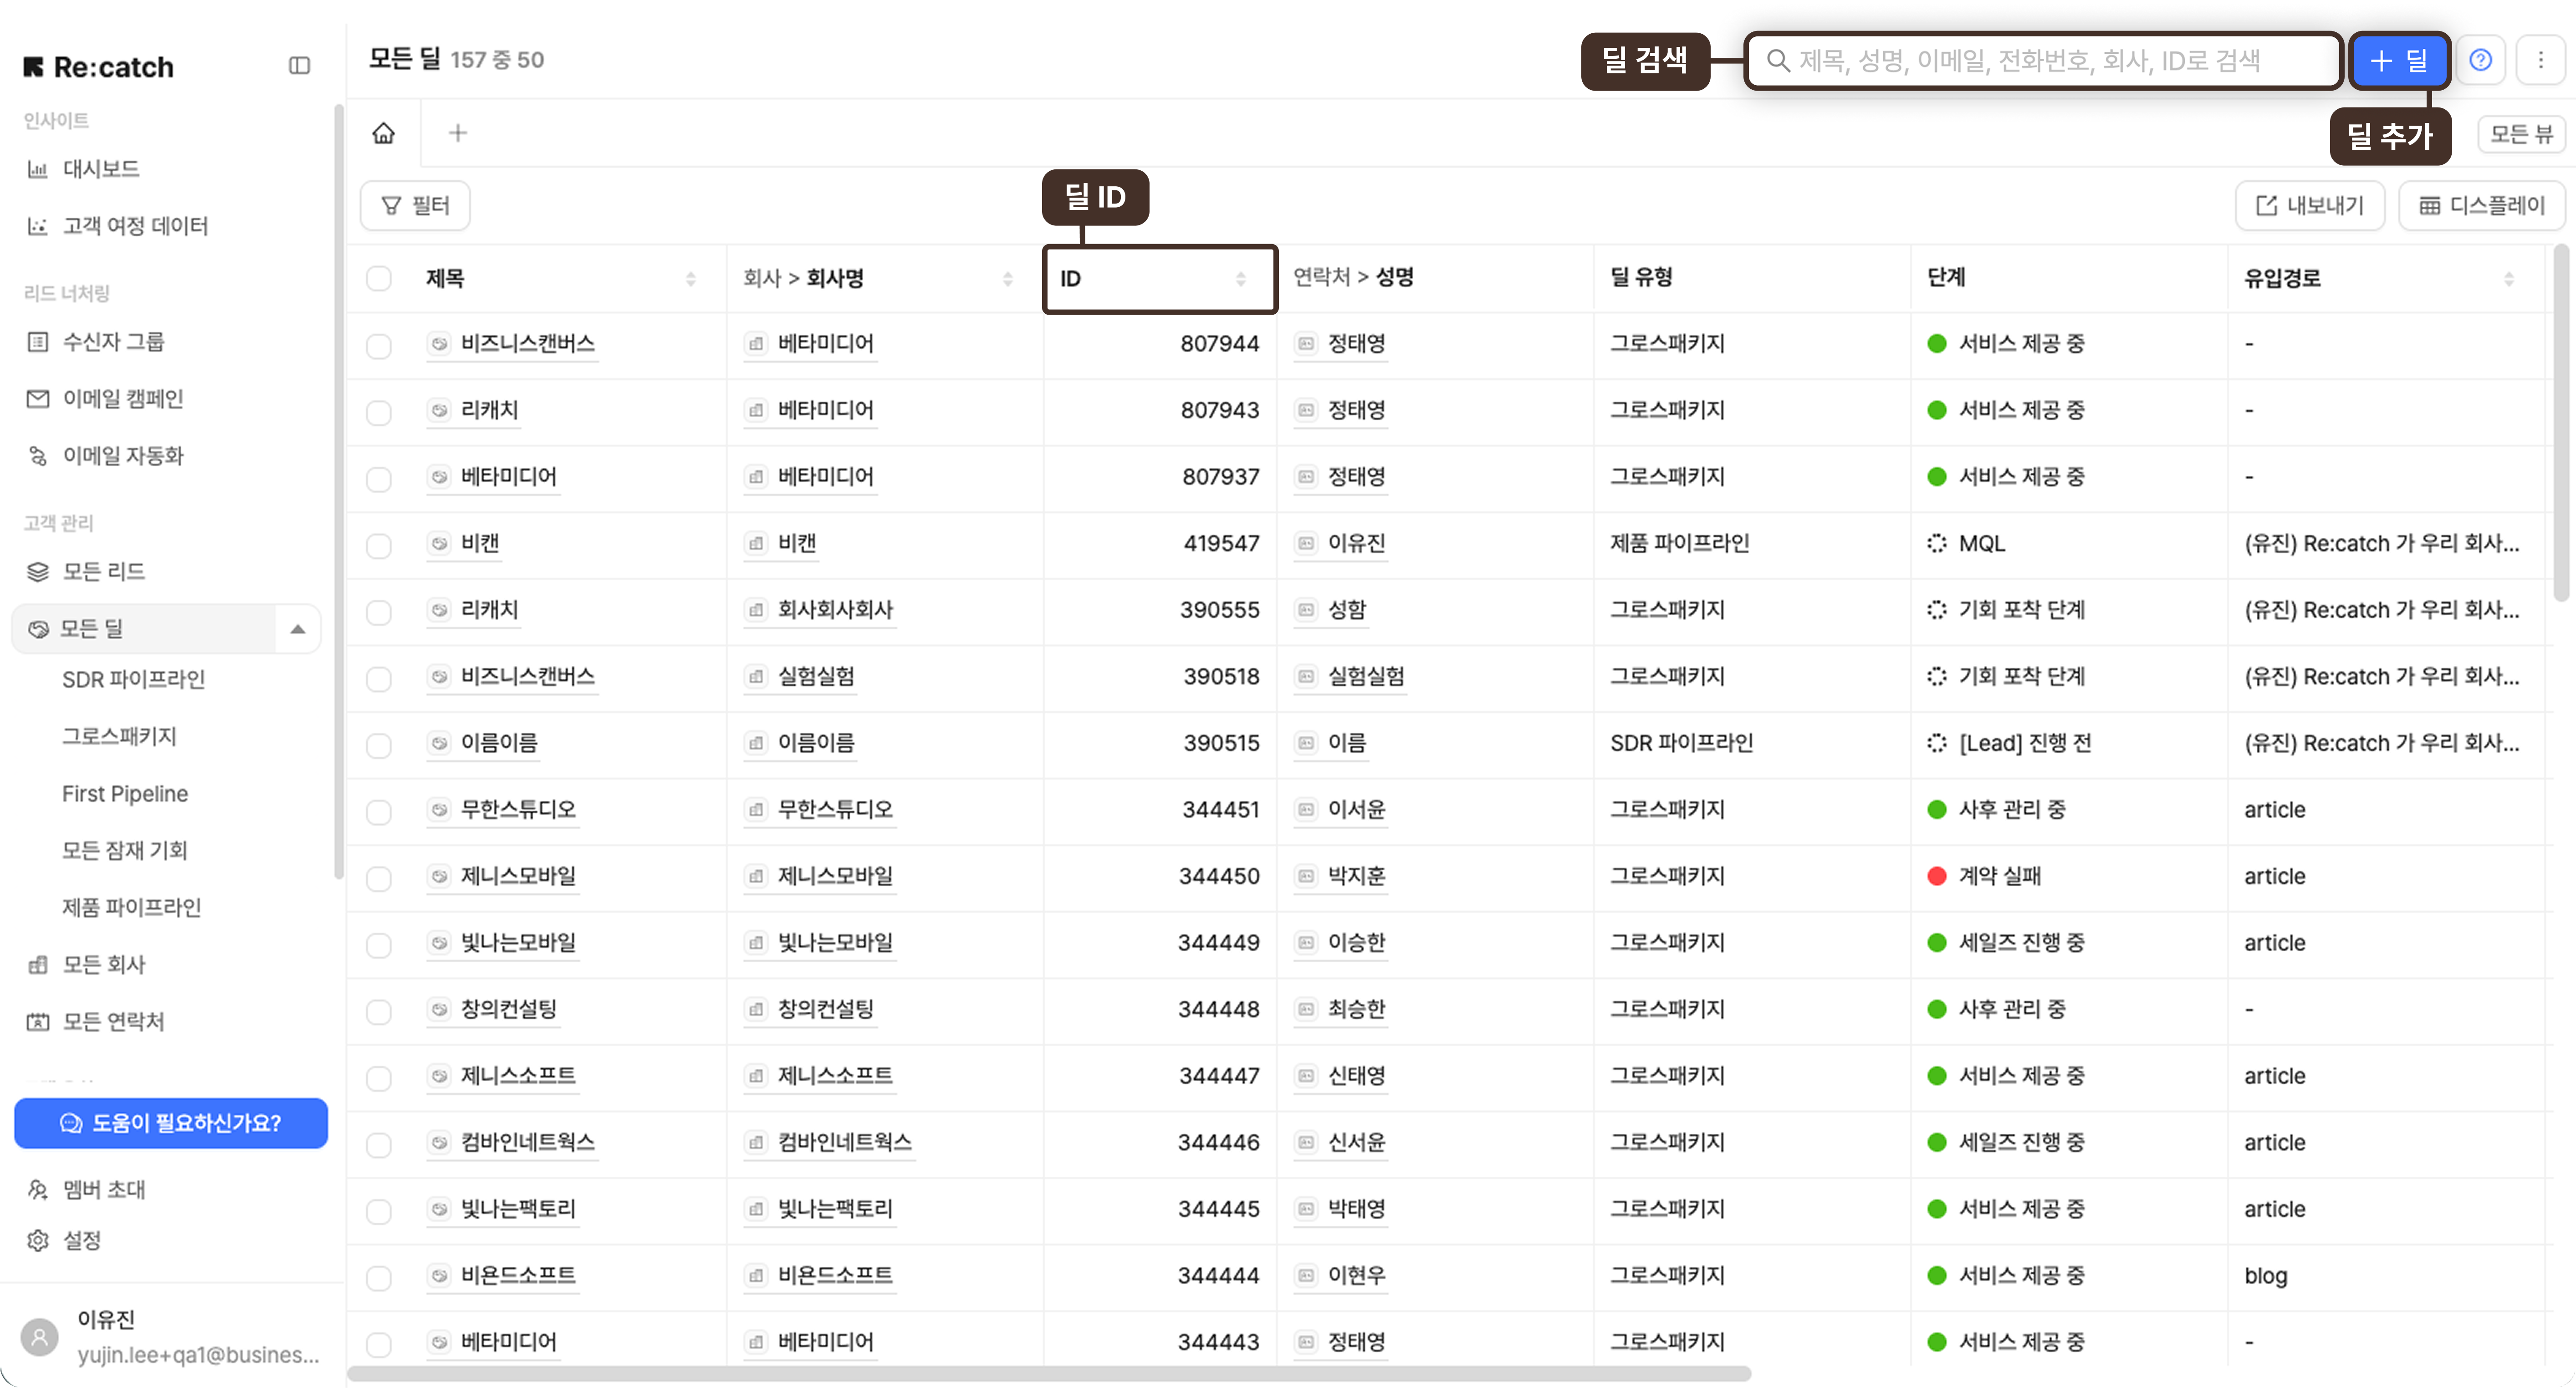Click deal icon beside 비욘드소프트 title

pyautogui.click(x=439, y=1275)
